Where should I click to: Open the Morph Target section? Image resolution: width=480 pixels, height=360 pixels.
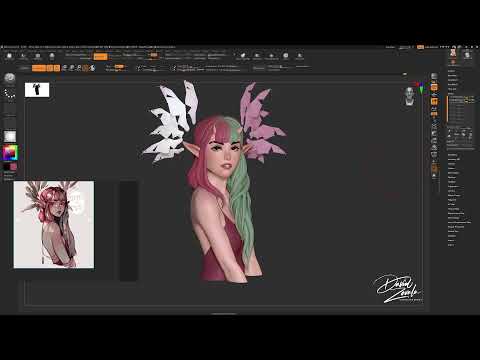453,195
